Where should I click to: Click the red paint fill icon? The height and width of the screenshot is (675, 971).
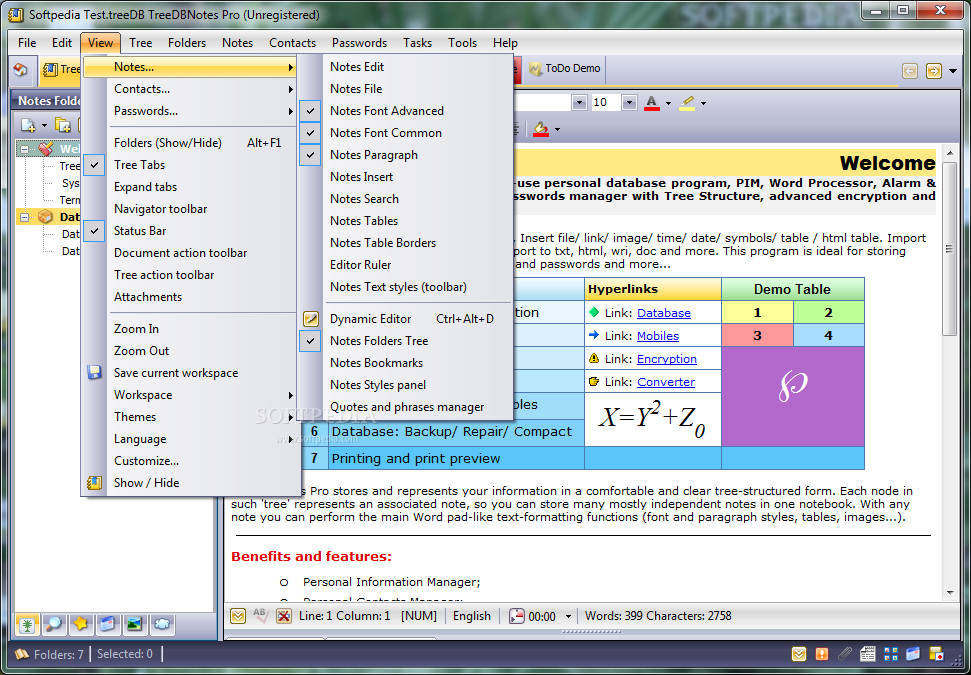coord(541,129)
